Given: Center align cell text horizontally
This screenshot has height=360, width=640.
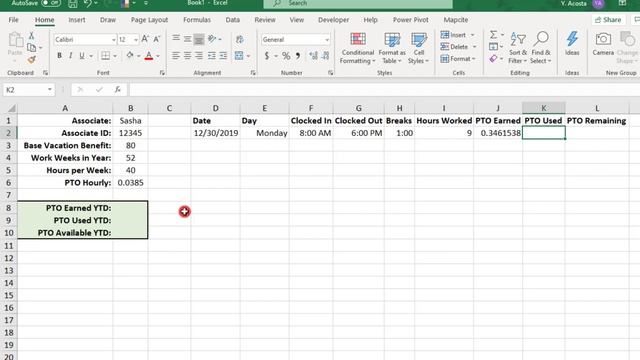Looking at the screenshot, I should pos(187,56).
